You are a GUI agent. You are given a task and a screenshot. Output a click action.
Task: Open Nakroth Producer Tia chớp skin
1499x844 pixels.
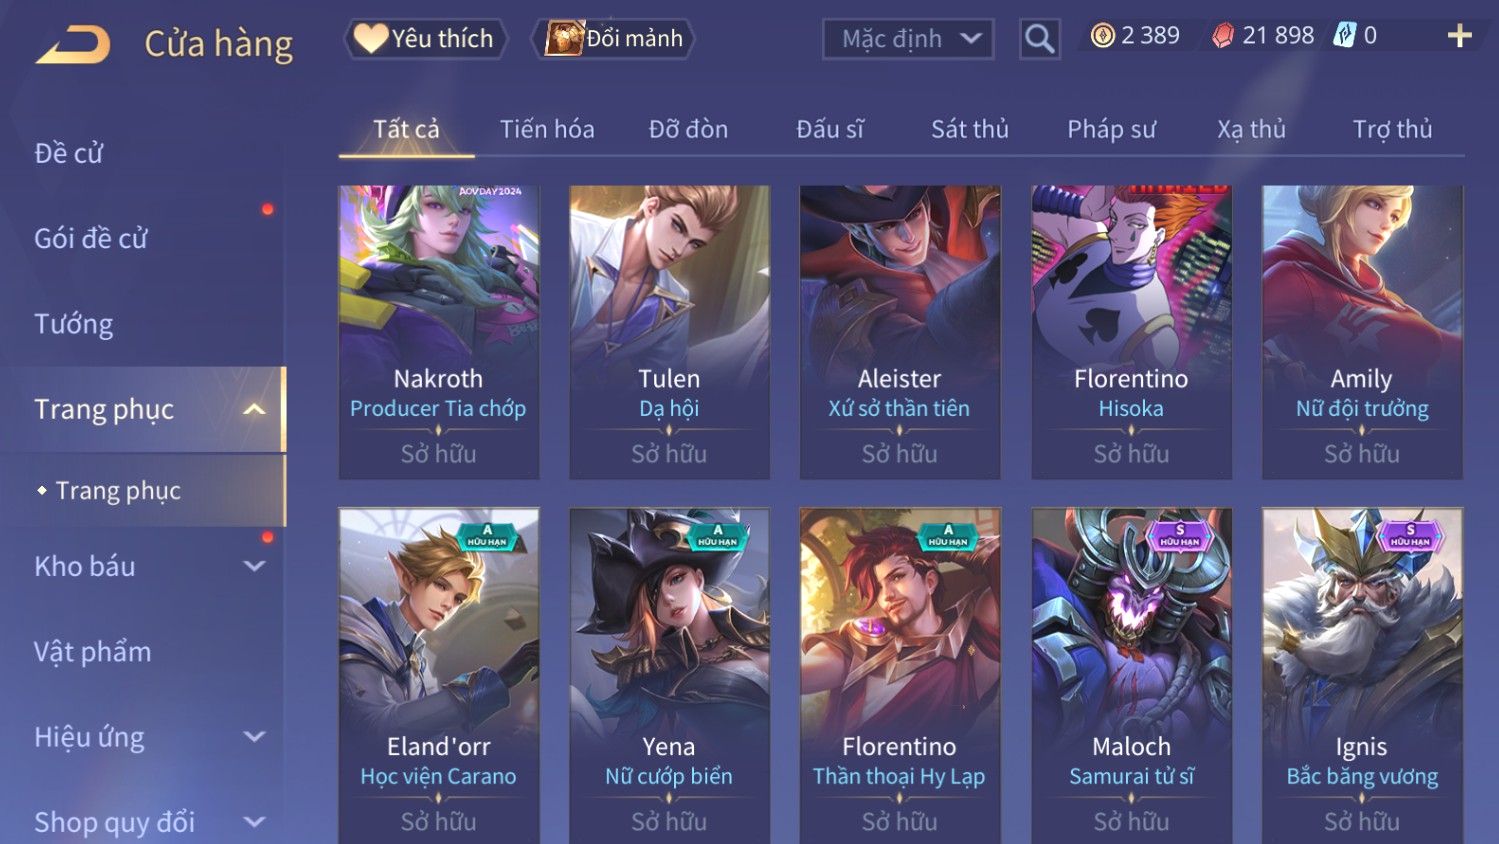tap(439, 332)
